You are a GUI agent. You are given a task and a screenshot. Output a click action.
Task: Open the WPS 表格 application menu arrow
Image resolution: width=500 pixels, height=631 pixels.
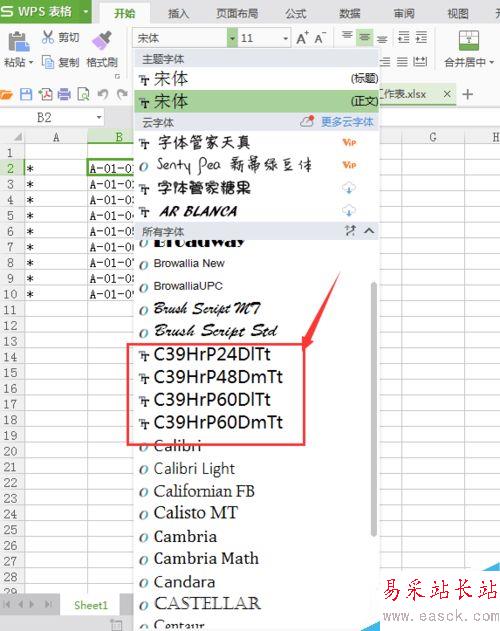coord(85,11)
